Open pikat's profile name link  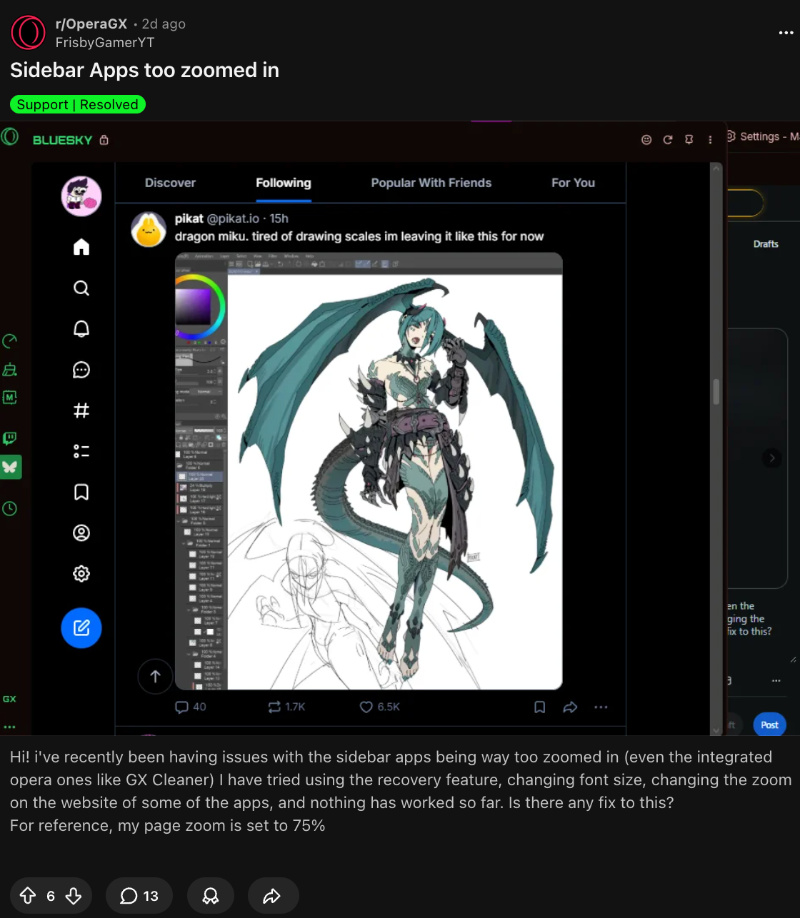click(189, 218)
